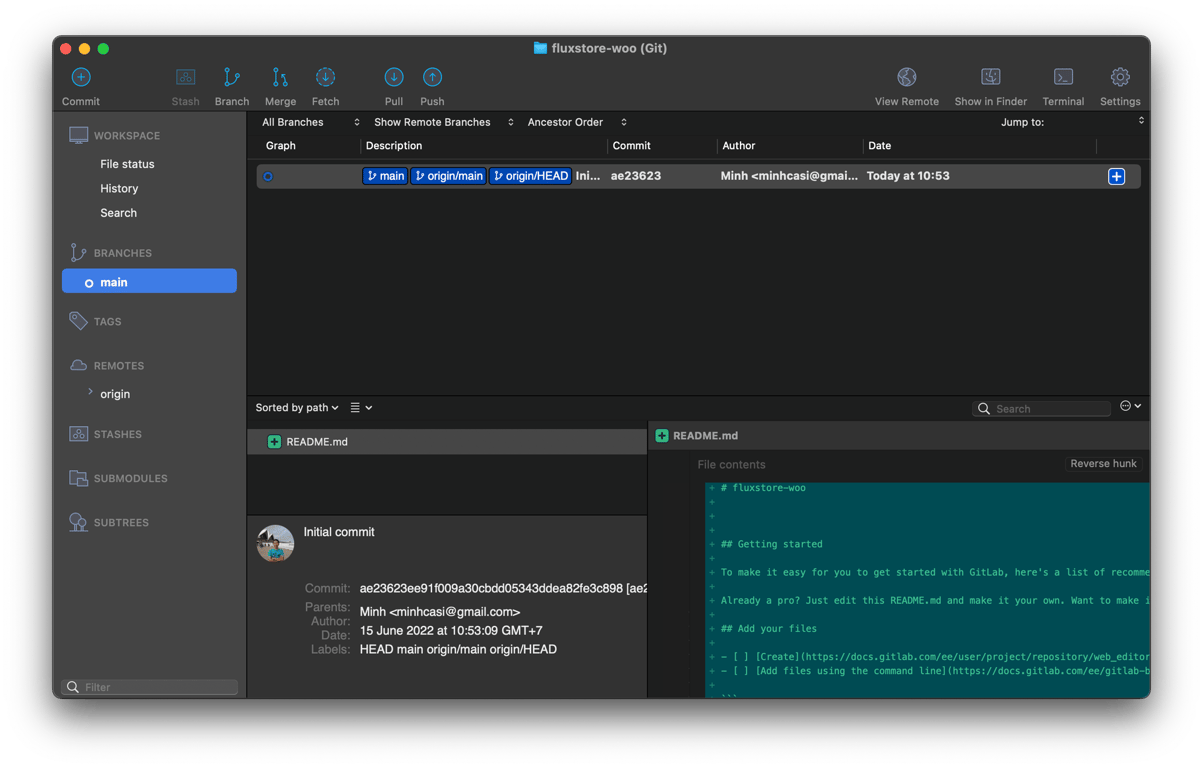Click the Description column header

point(394,146)
